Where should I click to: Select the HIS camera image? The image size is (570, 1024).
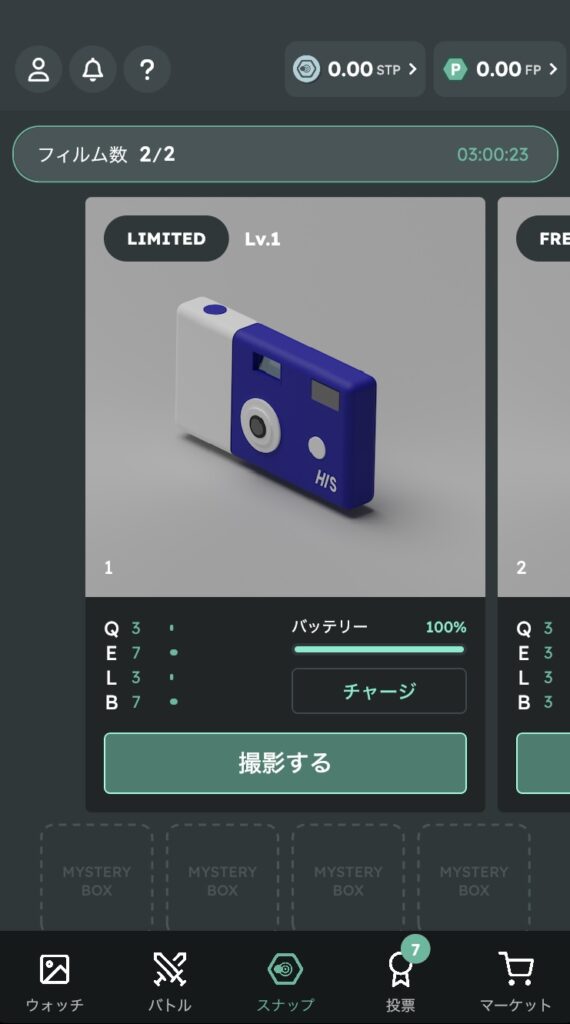[x=276, y=403]
